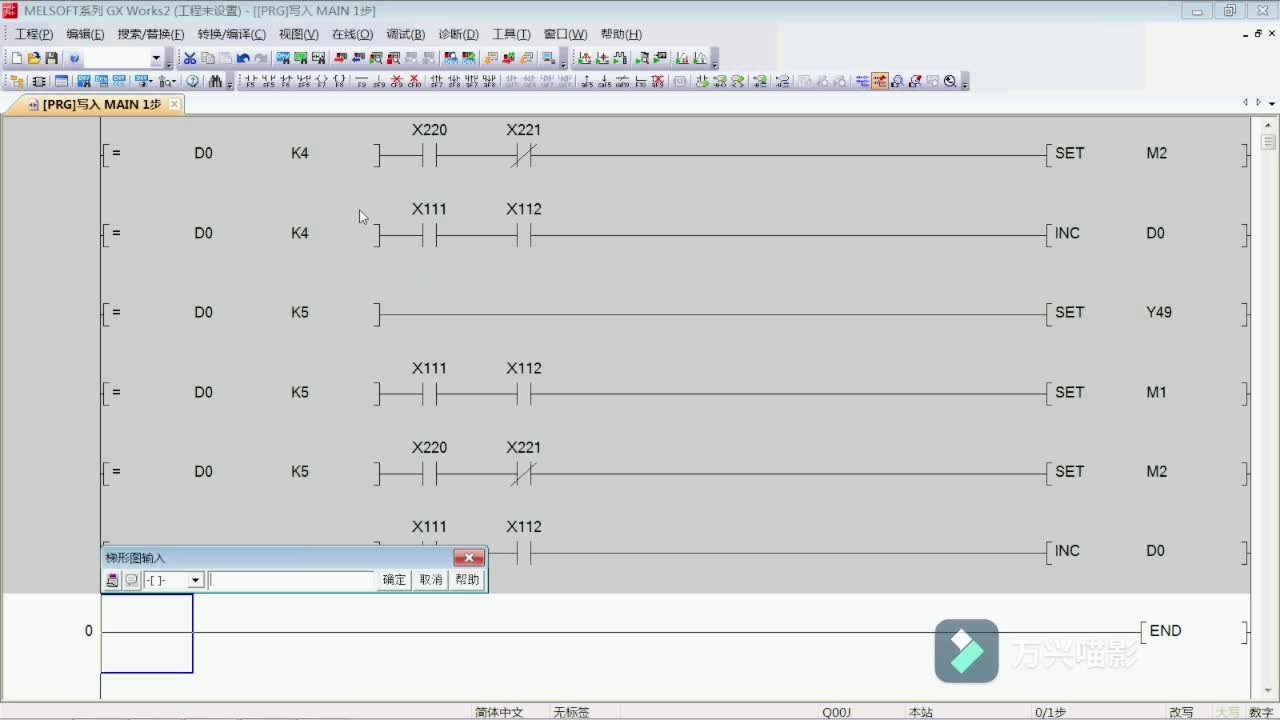Viewport: 1280px width, 720px height.
Task: Open the 在线(O) menu
Action: tap(352, 34)
